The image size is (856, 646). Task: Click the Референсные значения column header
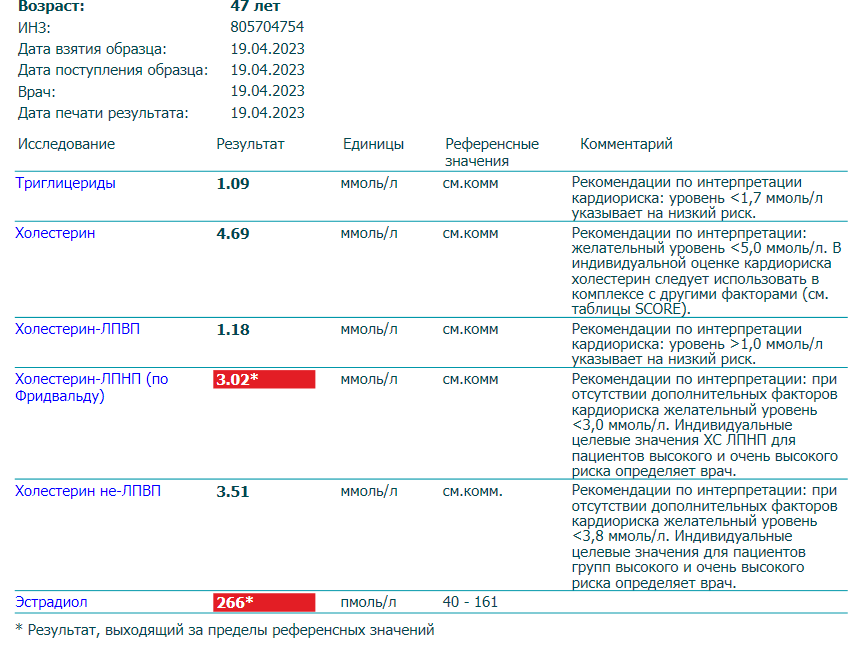pos(491,152)
